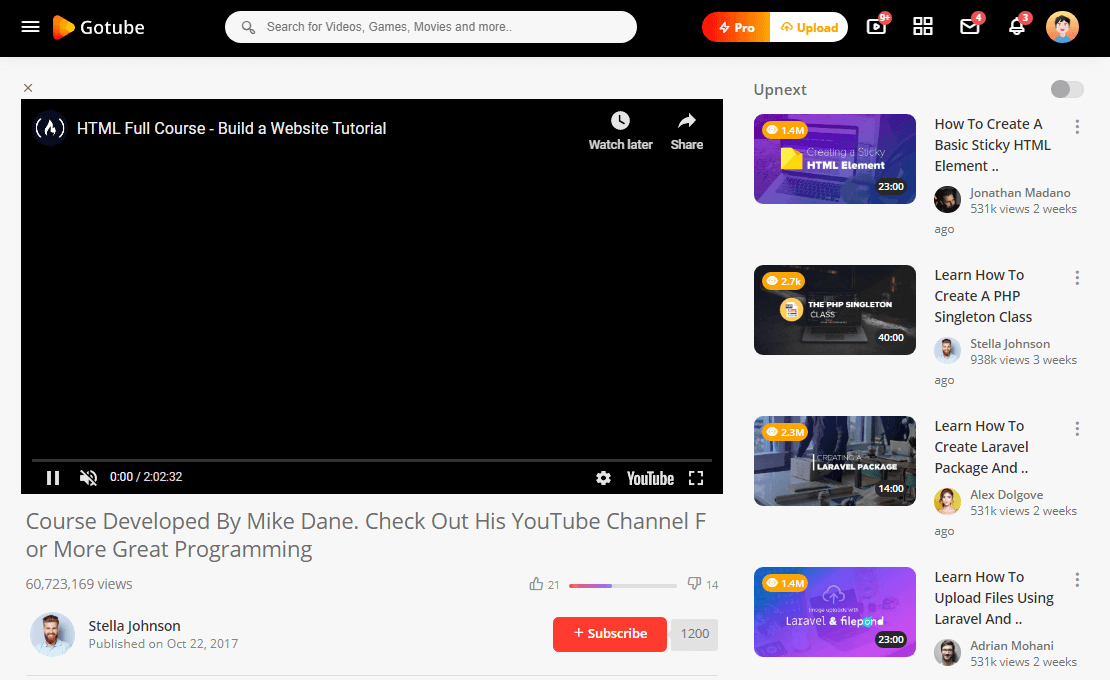Open the HTML Full Course video title link
Viewport: 1110px width, 680px height.
pyautogui.click(x=231, y=128)
